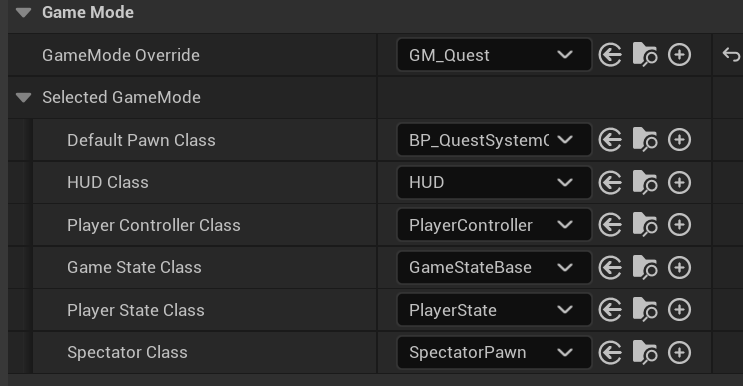The height and width of the screenshot is (386, 743).
Task: Browse to Game State Class asset
Action: pos(645,267)
